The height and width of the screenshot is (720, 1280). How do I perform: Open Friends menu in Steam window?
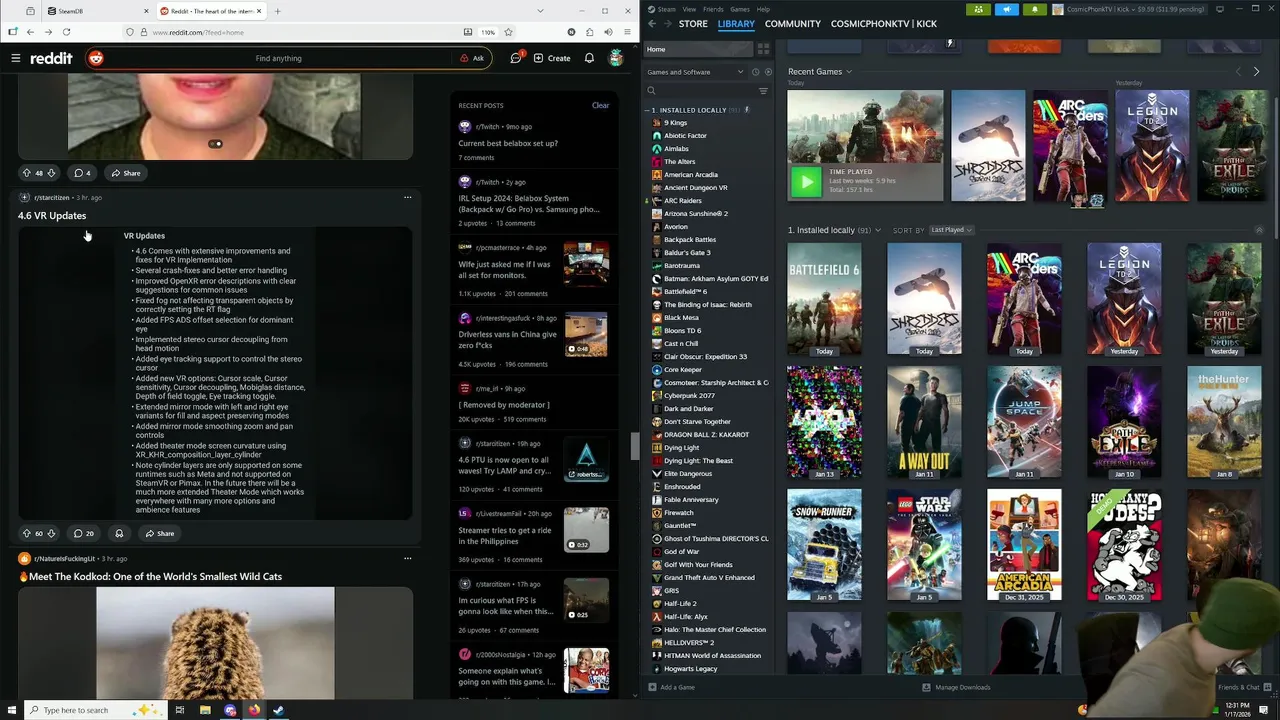pyautogui.click(x=713, y=9)
